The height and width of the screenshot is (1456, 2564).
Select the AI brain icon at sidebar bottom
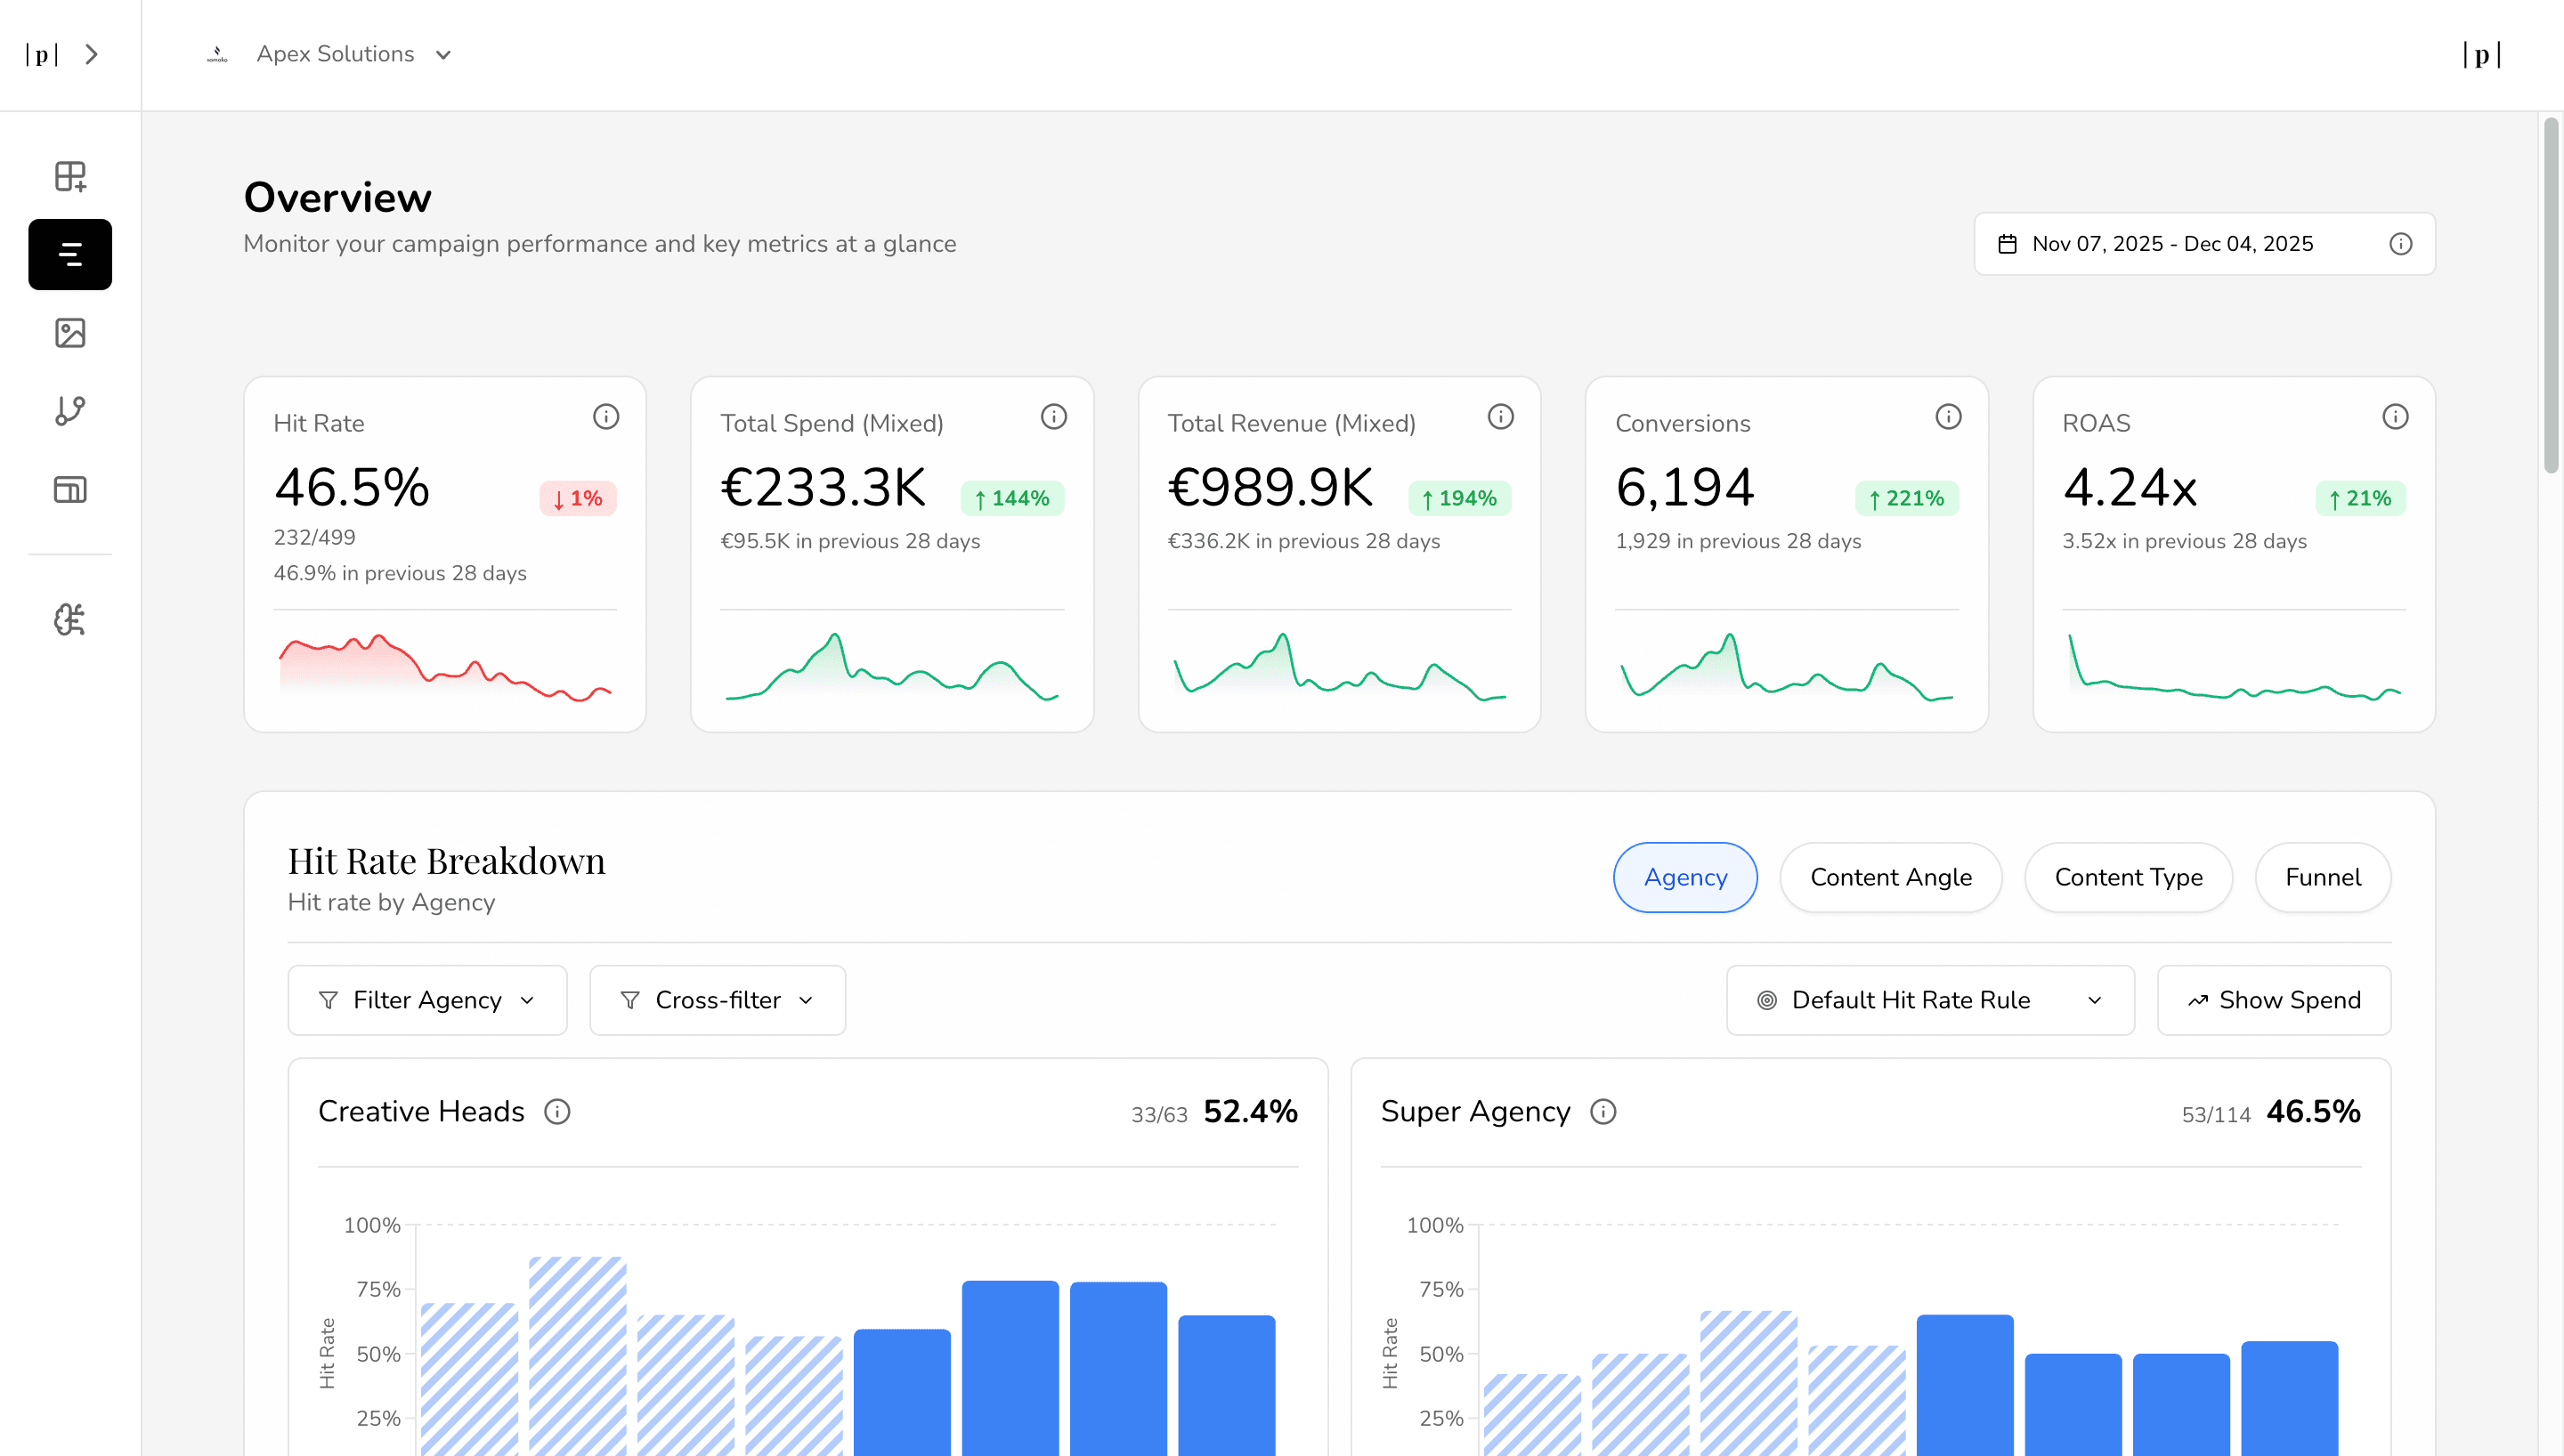[69, 620]
